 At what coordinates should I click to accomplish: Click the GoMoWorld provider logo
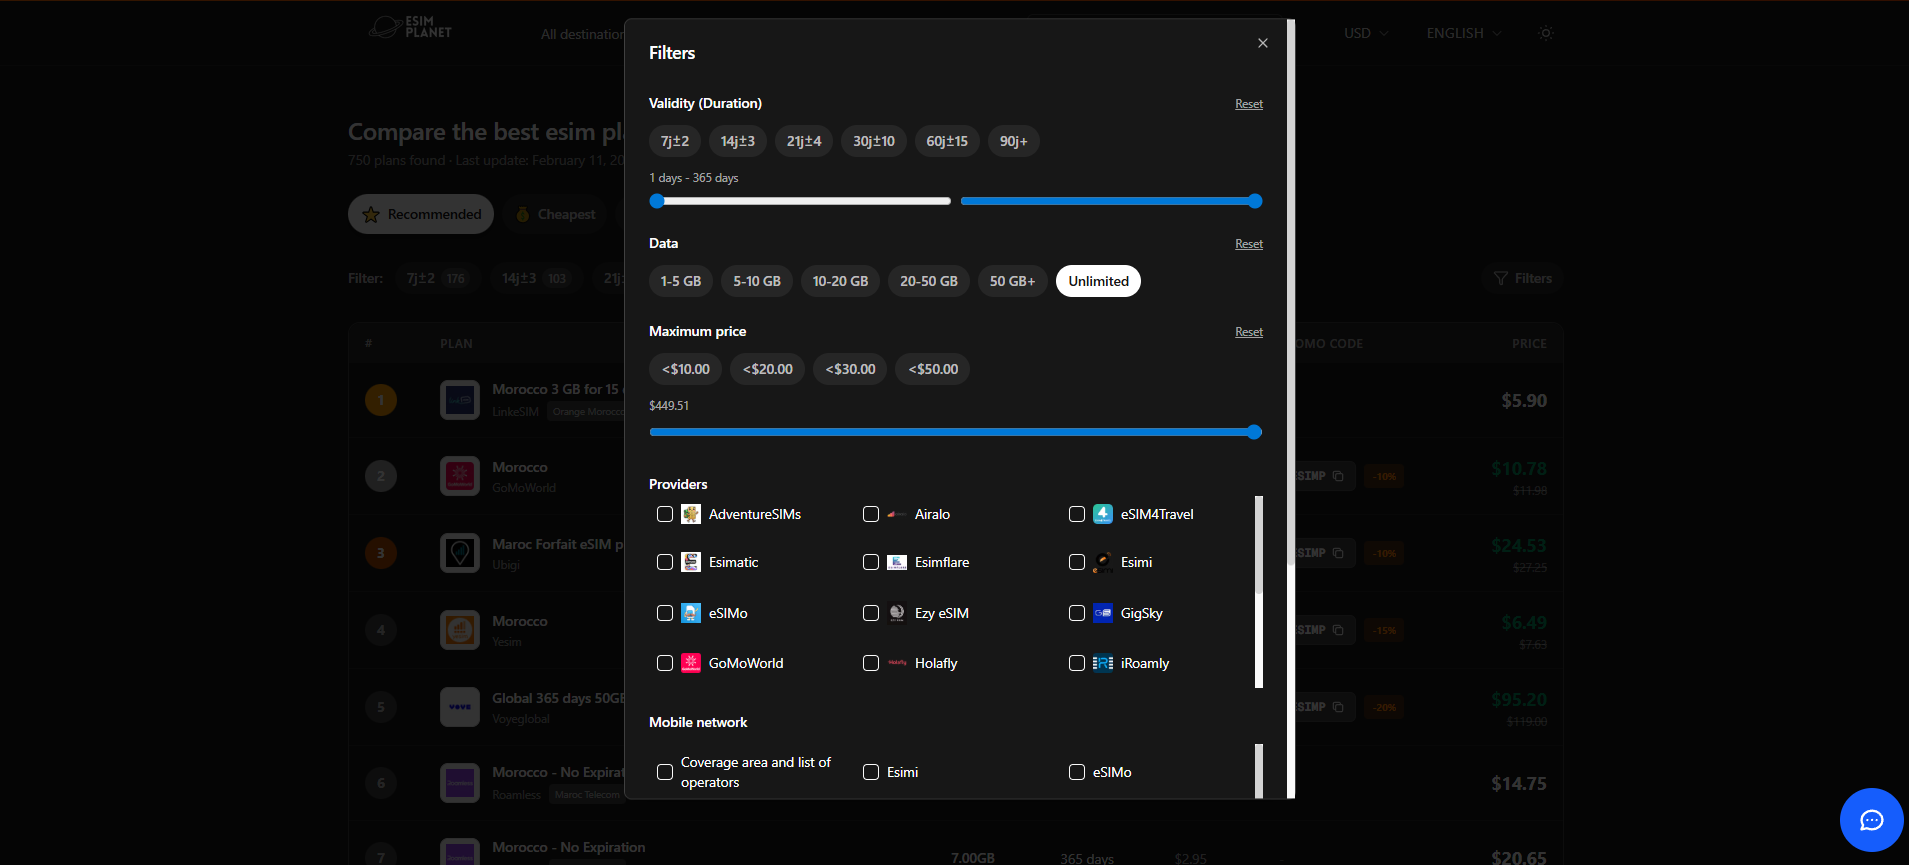click(x=691, y=663)
